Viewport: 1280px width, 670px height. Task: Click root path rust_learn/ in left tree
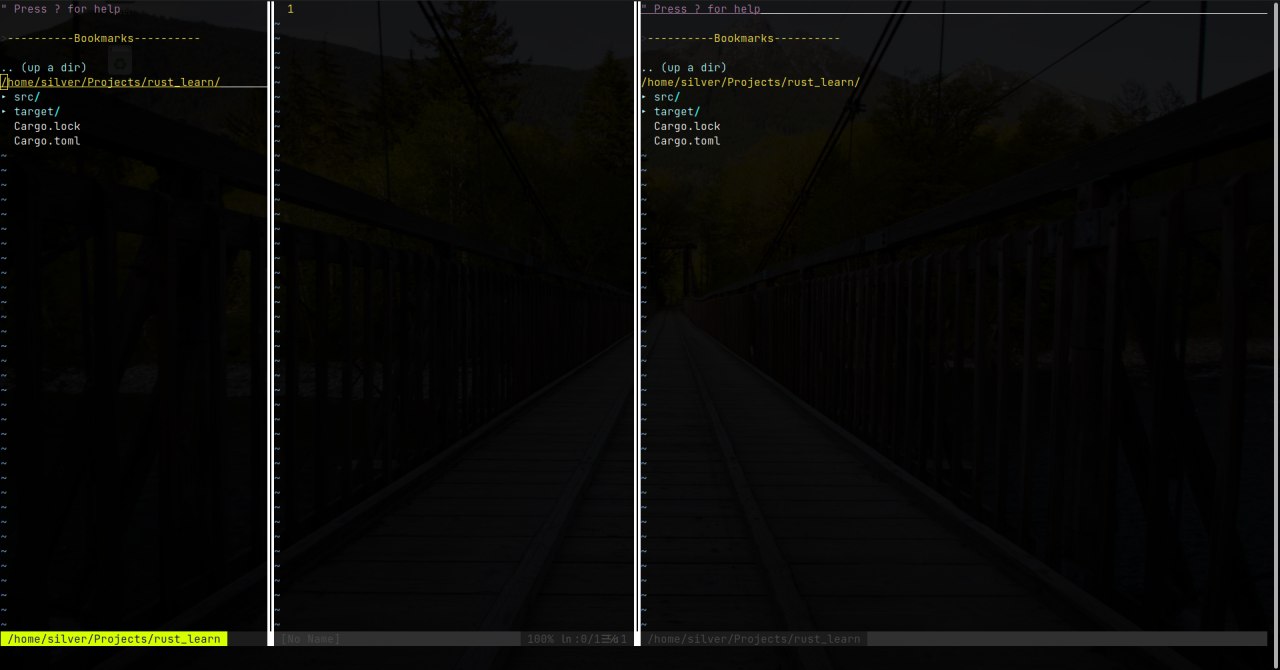click(111, 82)
